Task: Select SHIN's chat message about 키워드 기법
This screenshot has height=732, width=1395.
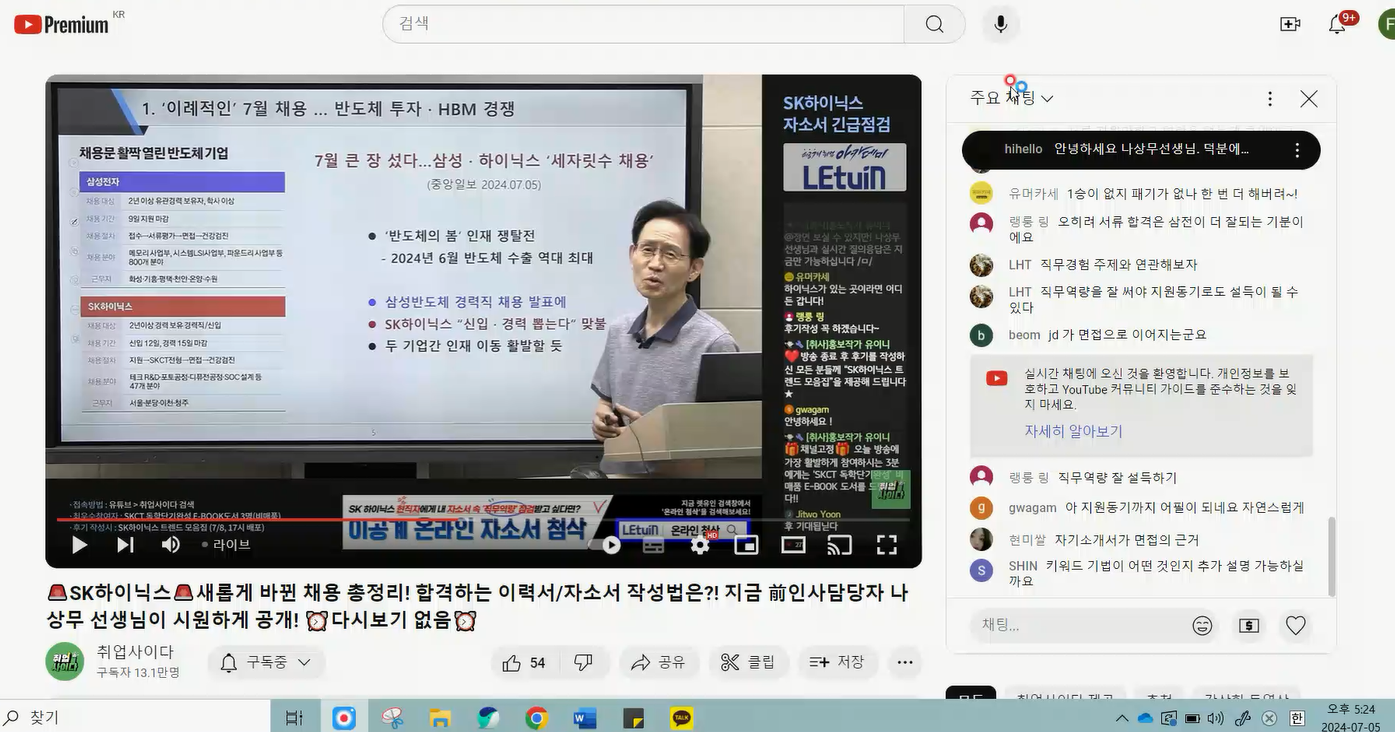Action: (x=1140, y=573)
